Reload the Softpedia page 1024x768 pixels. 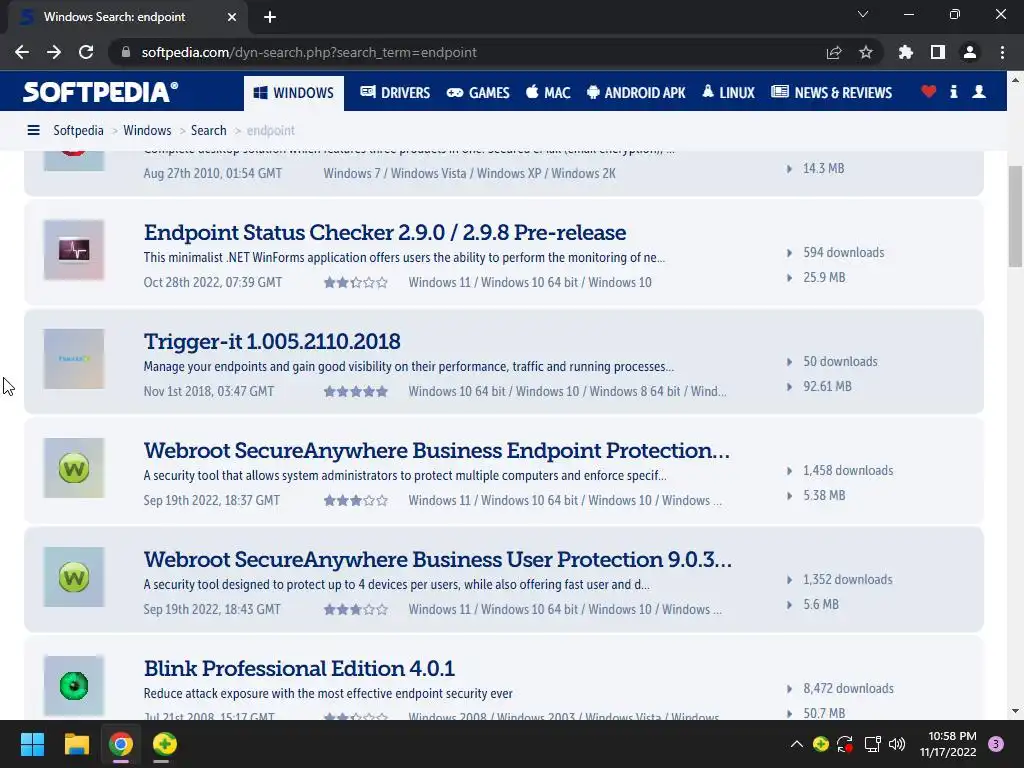click(x=86, y=52)
